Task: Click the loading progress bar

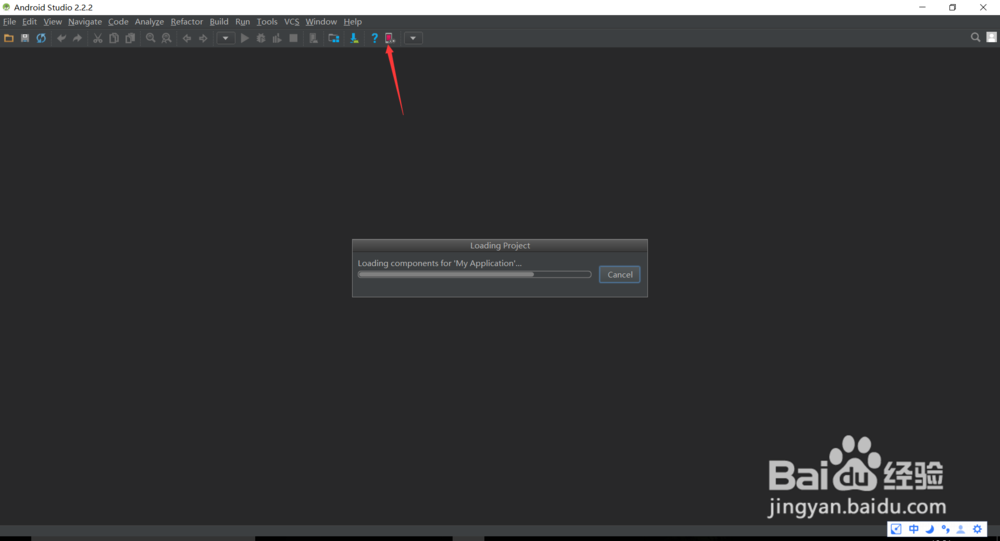Action: [474, 274]
